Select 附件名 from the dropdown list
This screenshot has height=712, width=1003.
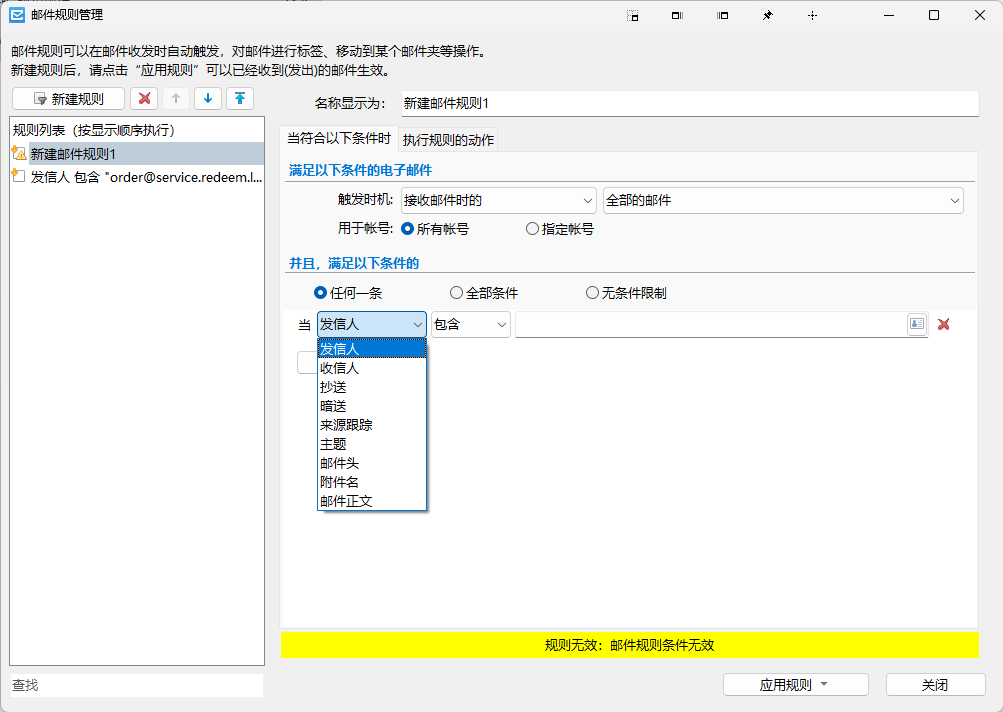coord(340,482)
